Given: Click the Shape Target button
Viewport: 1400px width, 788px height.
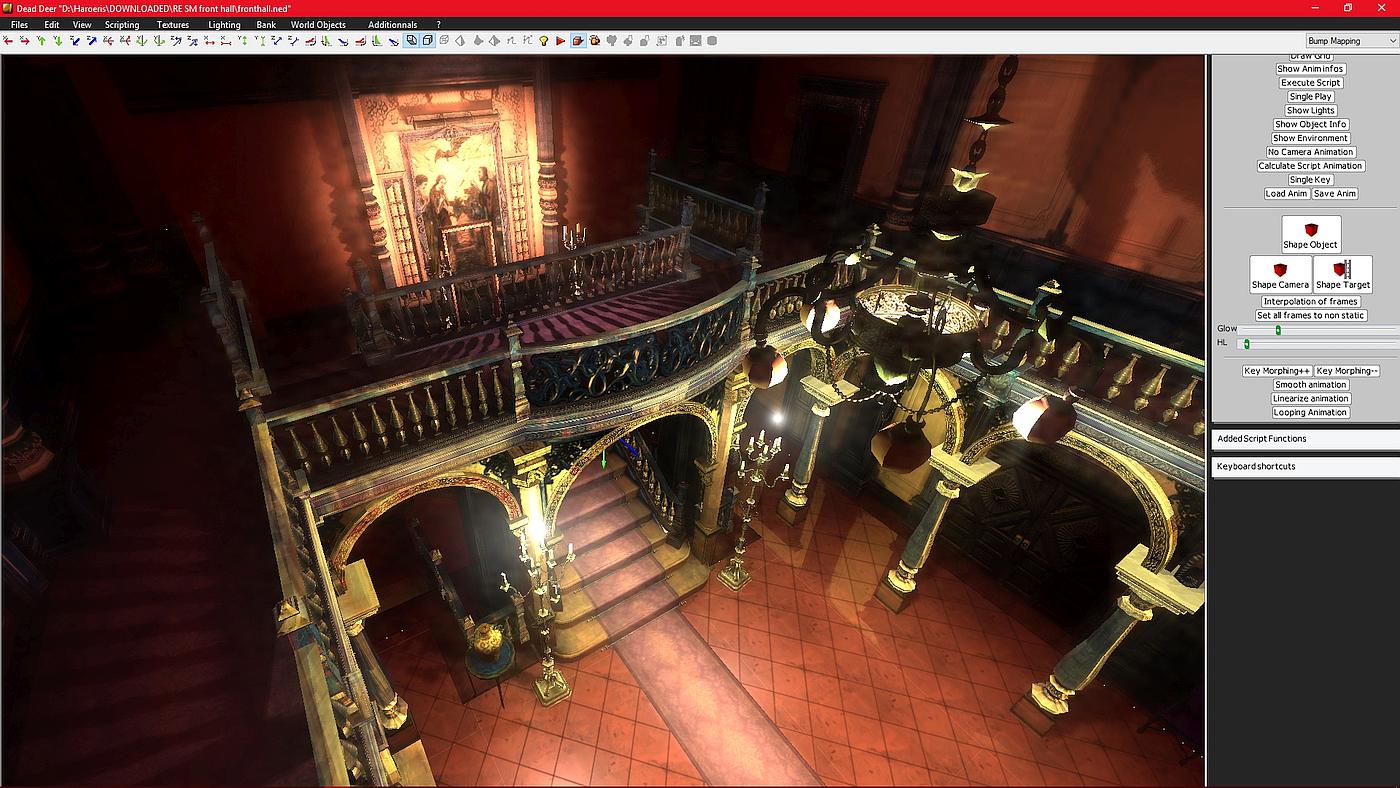Looking at the screenshot, I should coord(1343,274).
